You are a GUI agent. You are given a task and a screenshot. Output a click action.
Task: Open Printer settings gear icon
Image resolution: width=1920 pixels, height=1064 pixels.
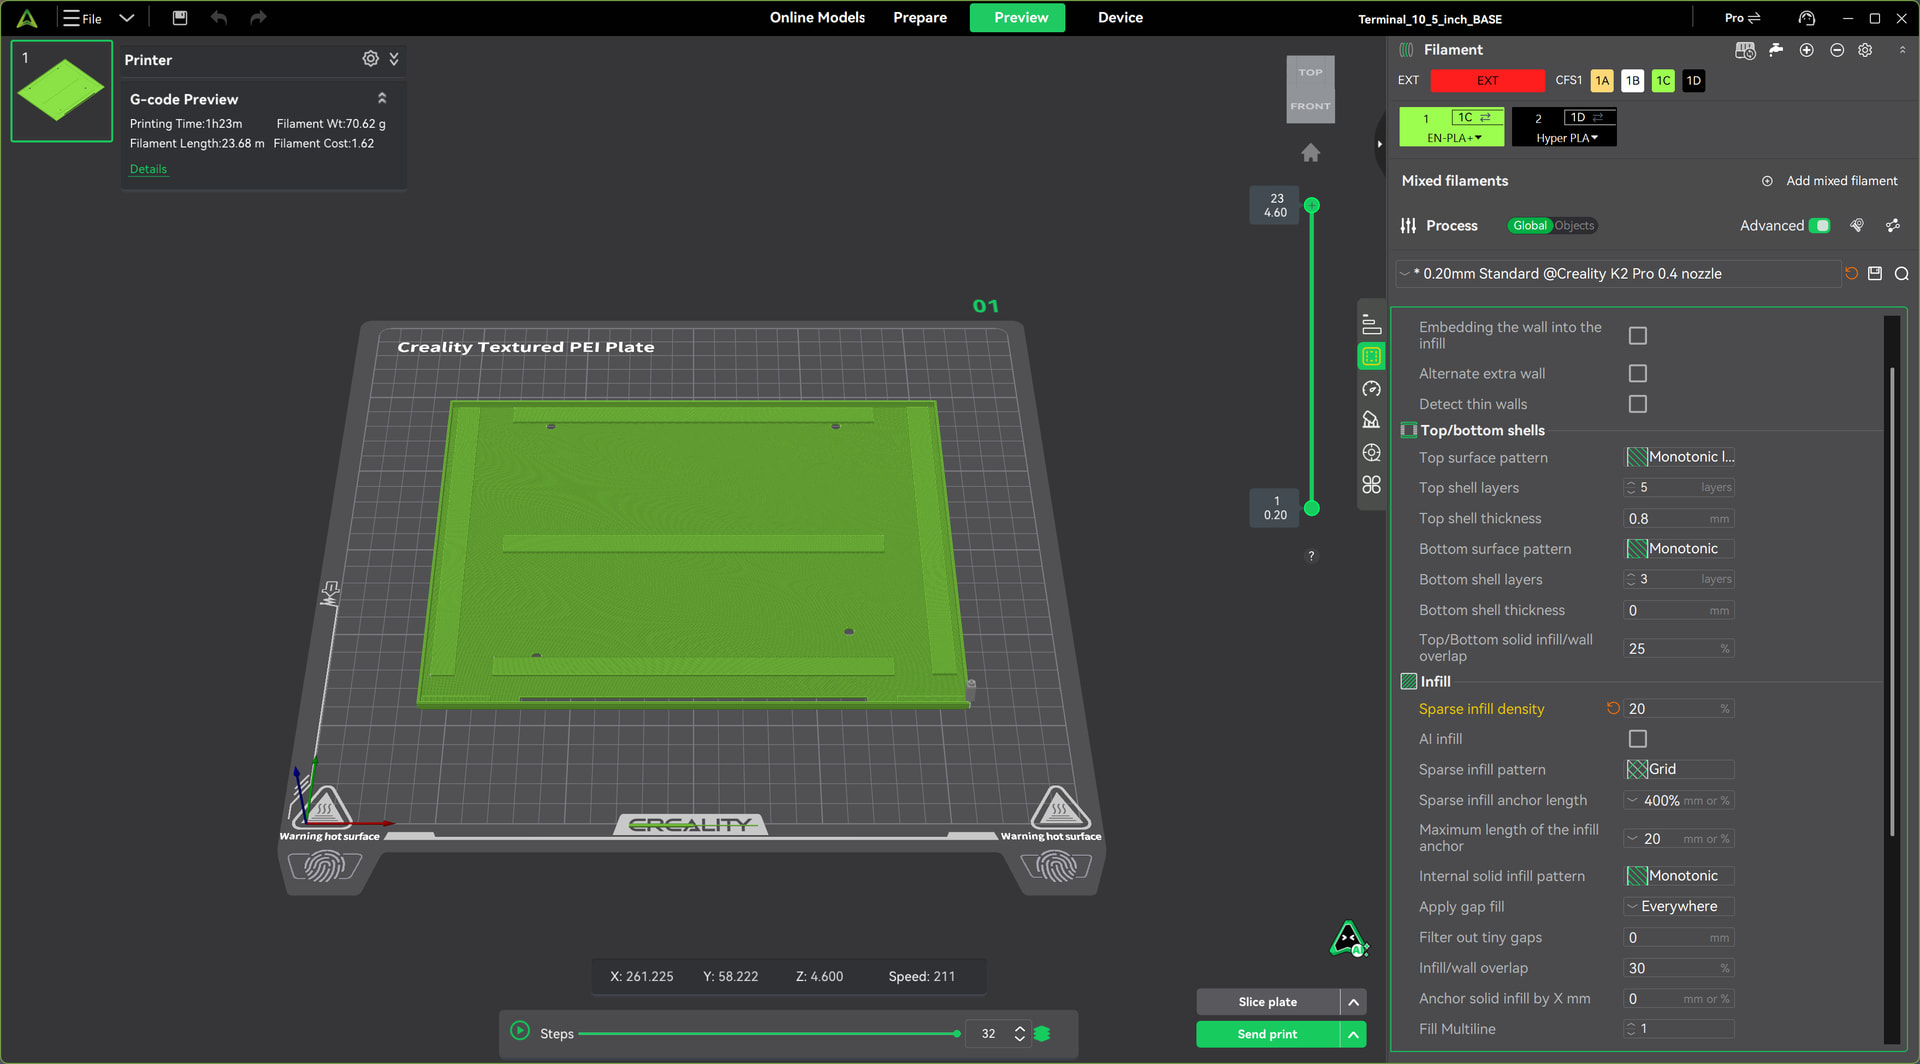[370, 59]
